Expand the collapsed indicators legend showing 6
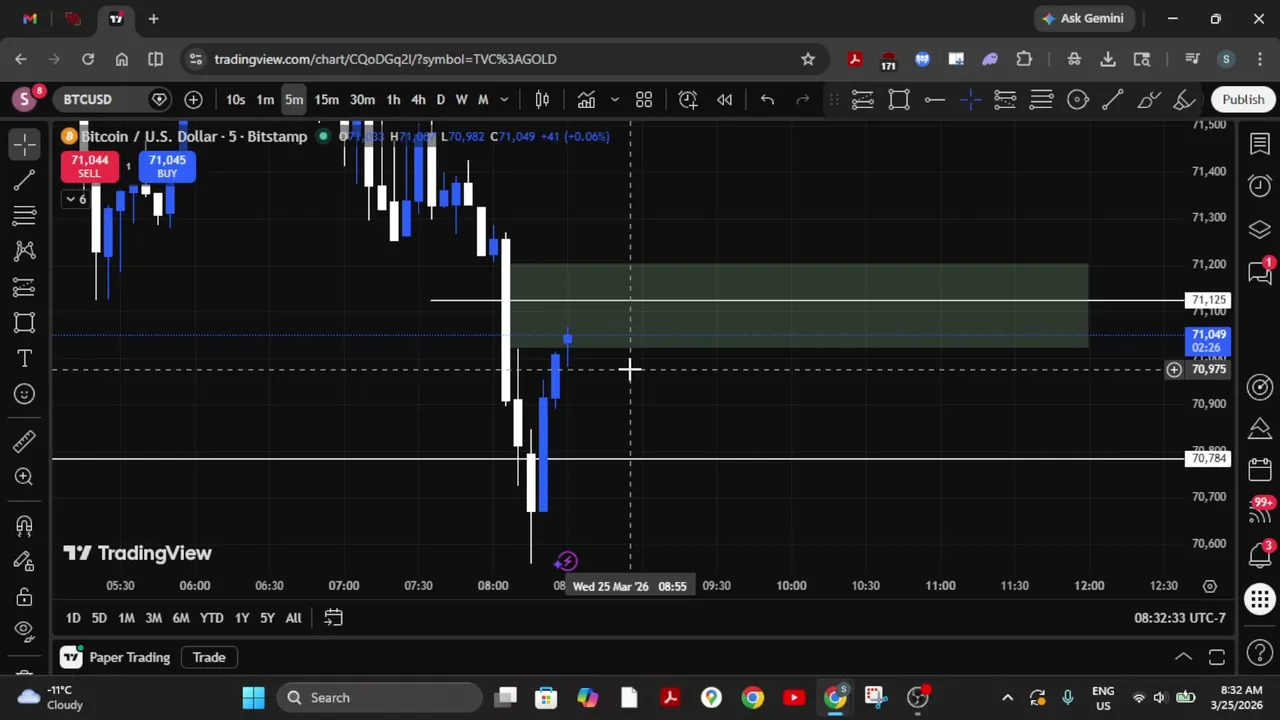Screen dimensions: 1280x720 [x=76, y=199]
